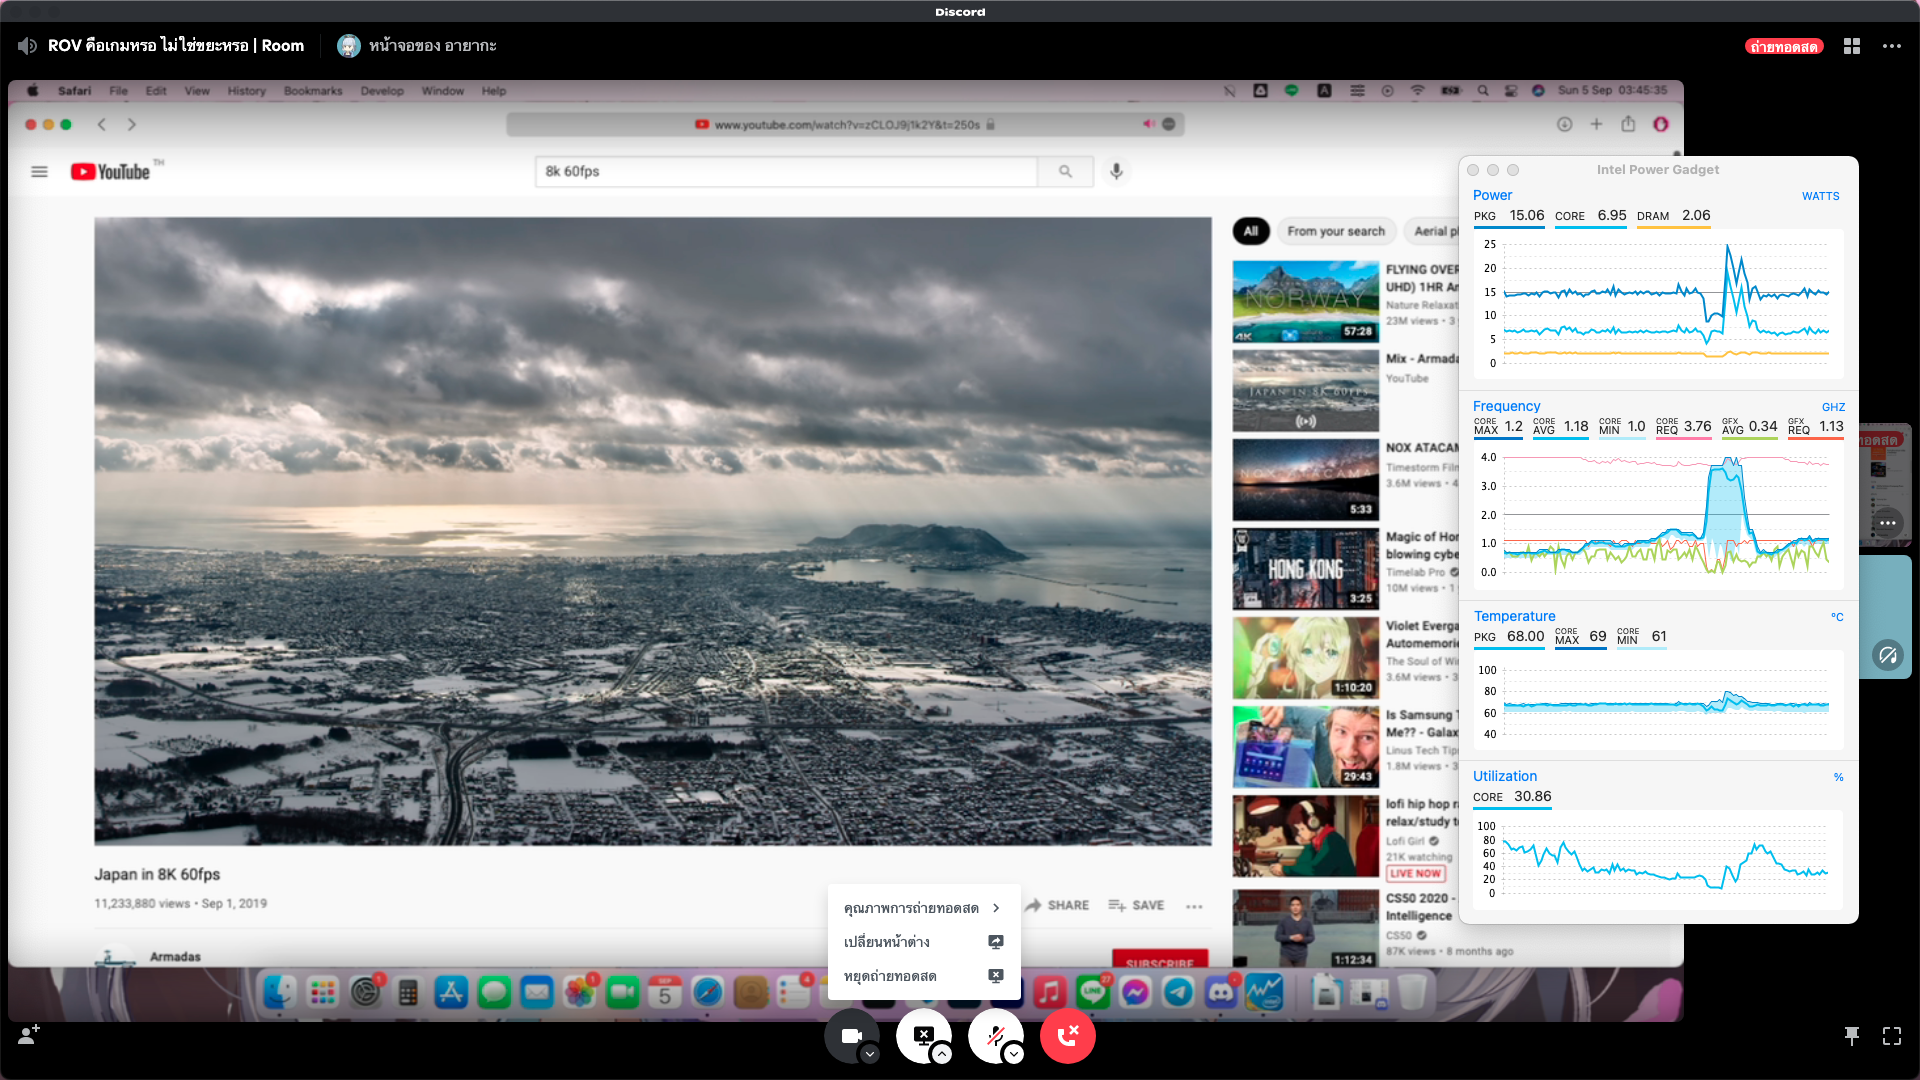Open the grid view layout icon
The height and width of the screenshot is (1080, 1920).
[1852, 46]
